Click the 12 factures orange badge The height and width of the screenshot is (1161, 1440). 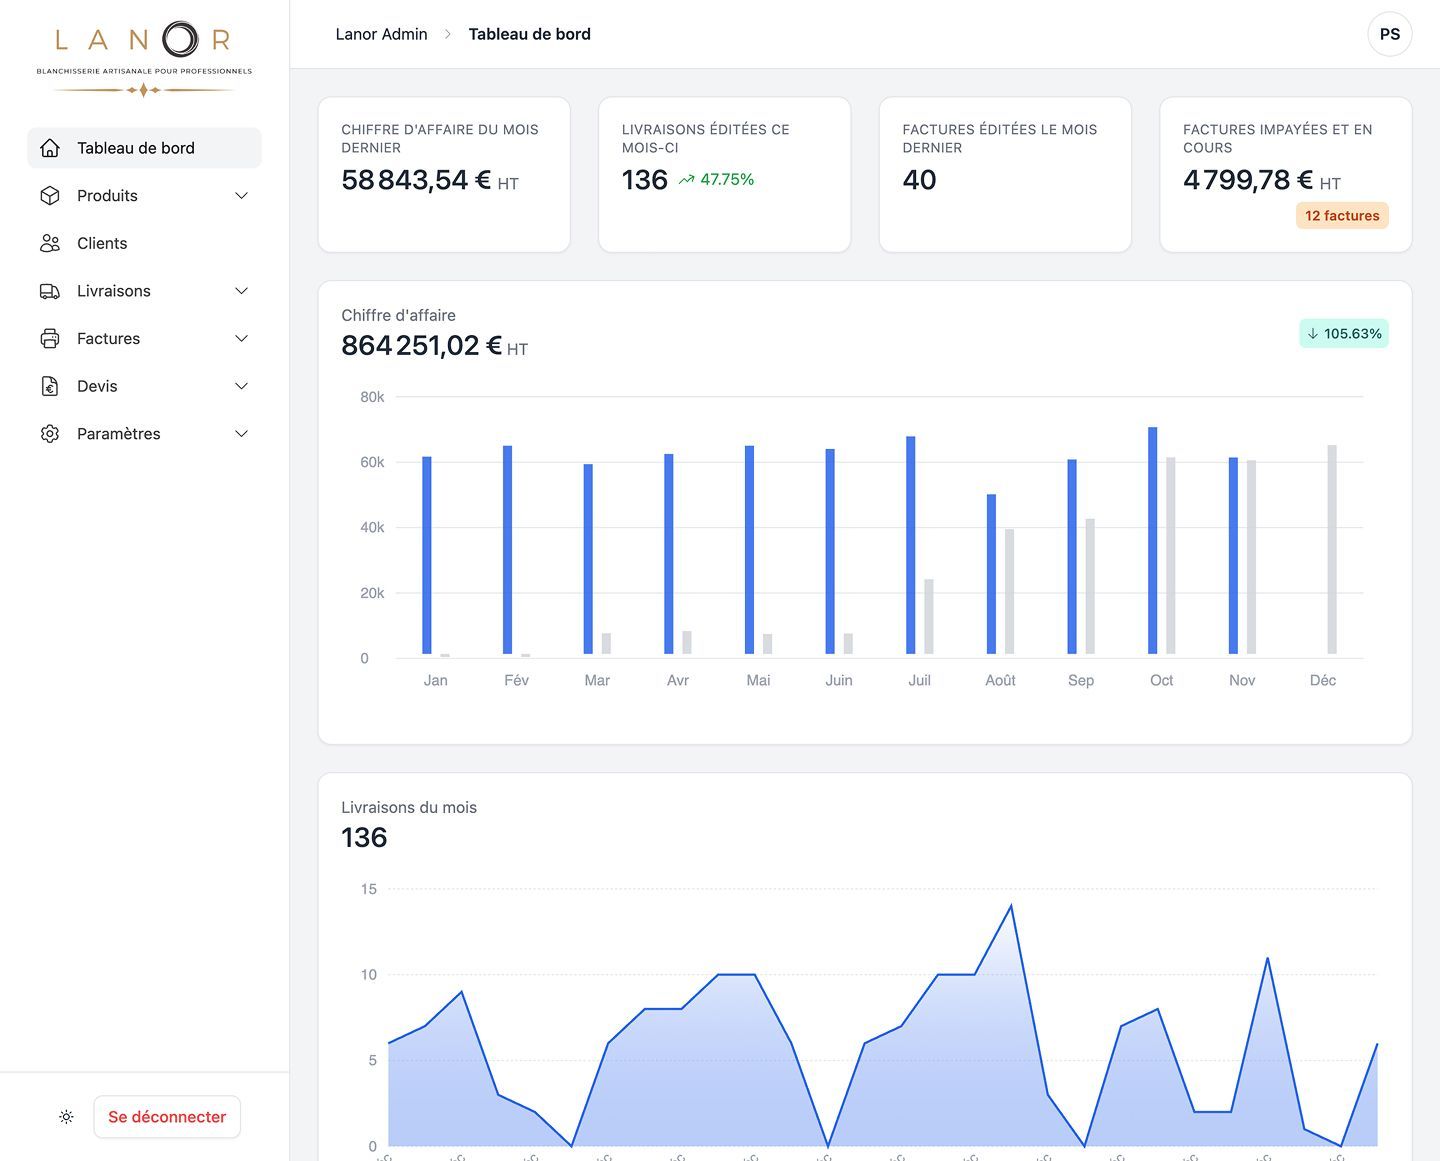[1342, 216]
